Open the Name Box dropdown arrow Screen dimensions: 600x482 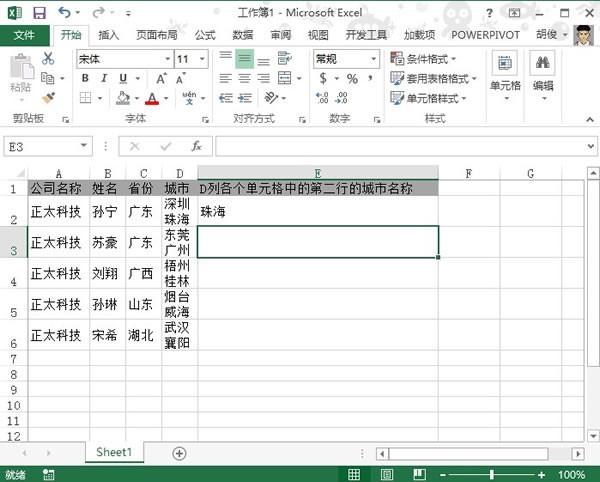pos(83,146)
